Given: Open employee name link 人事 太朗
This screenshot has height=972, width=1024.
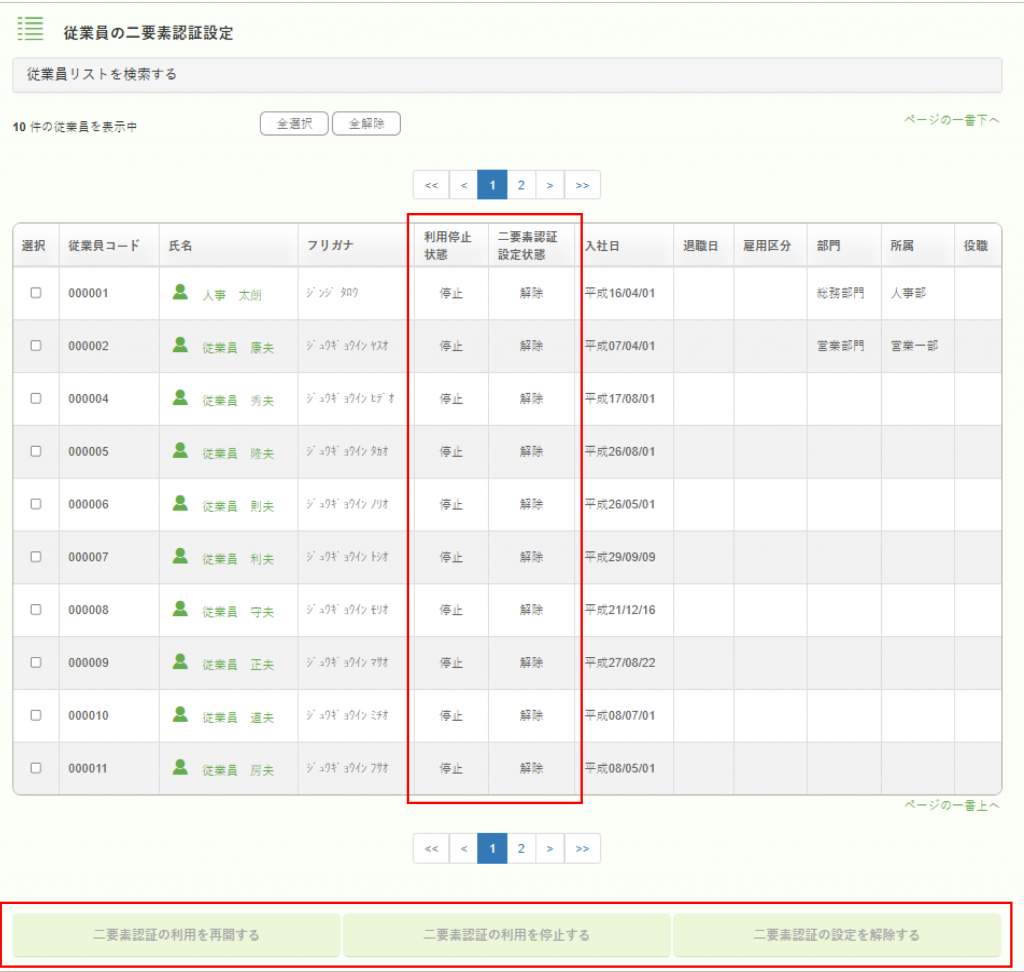Looking at the screenshot, I should (x=231, y=295).
